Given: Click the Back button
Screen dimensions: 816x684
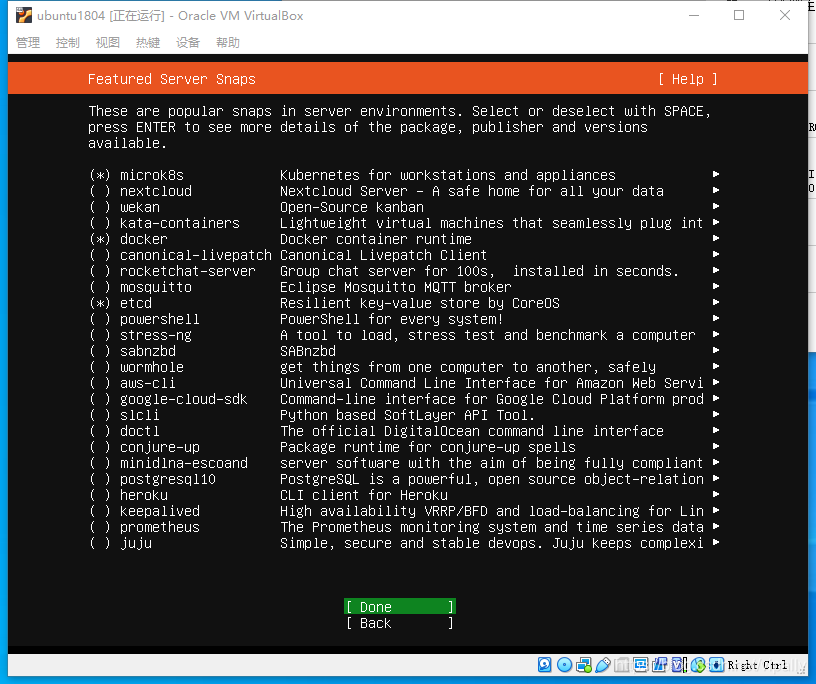Looking at the screenshot, I should click(400, 623).
